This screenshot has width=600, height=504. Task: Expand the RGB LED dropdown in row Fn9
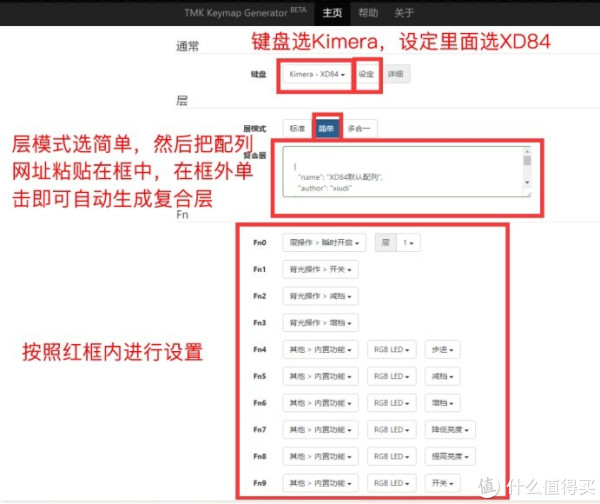391,485
